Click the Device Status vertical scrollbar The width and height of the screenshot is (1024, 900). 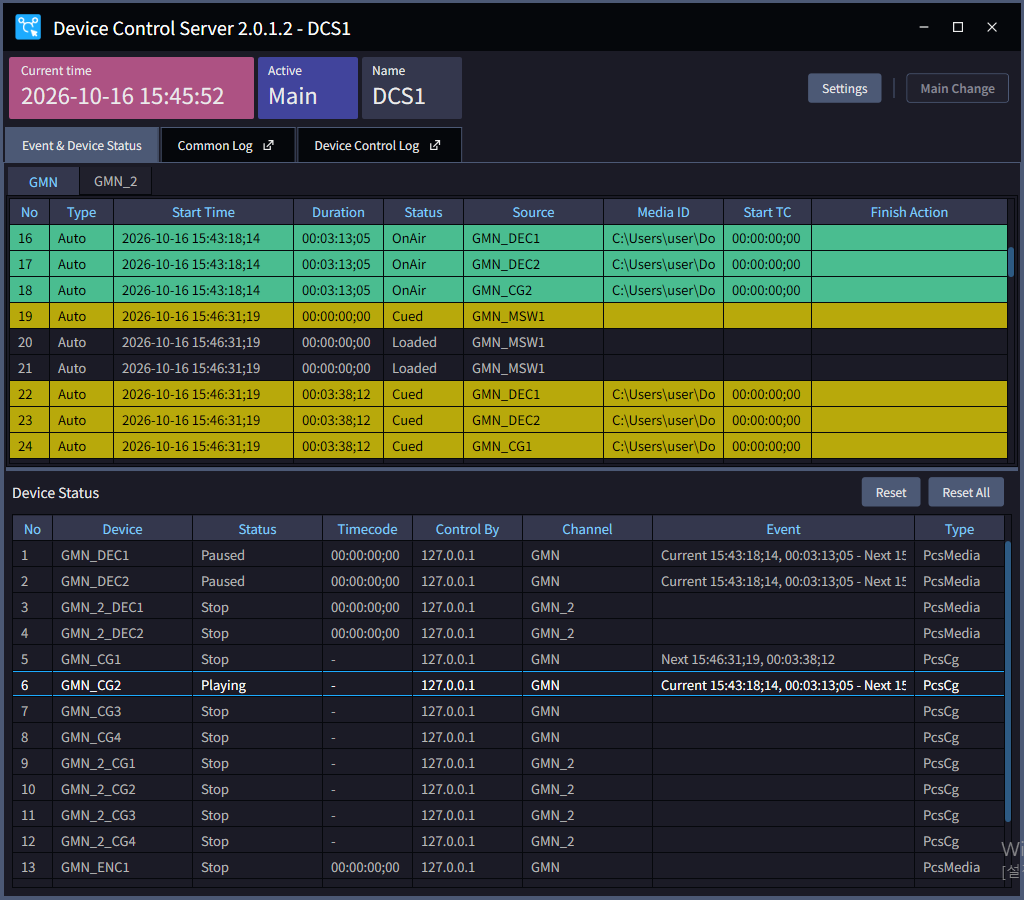click(x=1008, y=683)
